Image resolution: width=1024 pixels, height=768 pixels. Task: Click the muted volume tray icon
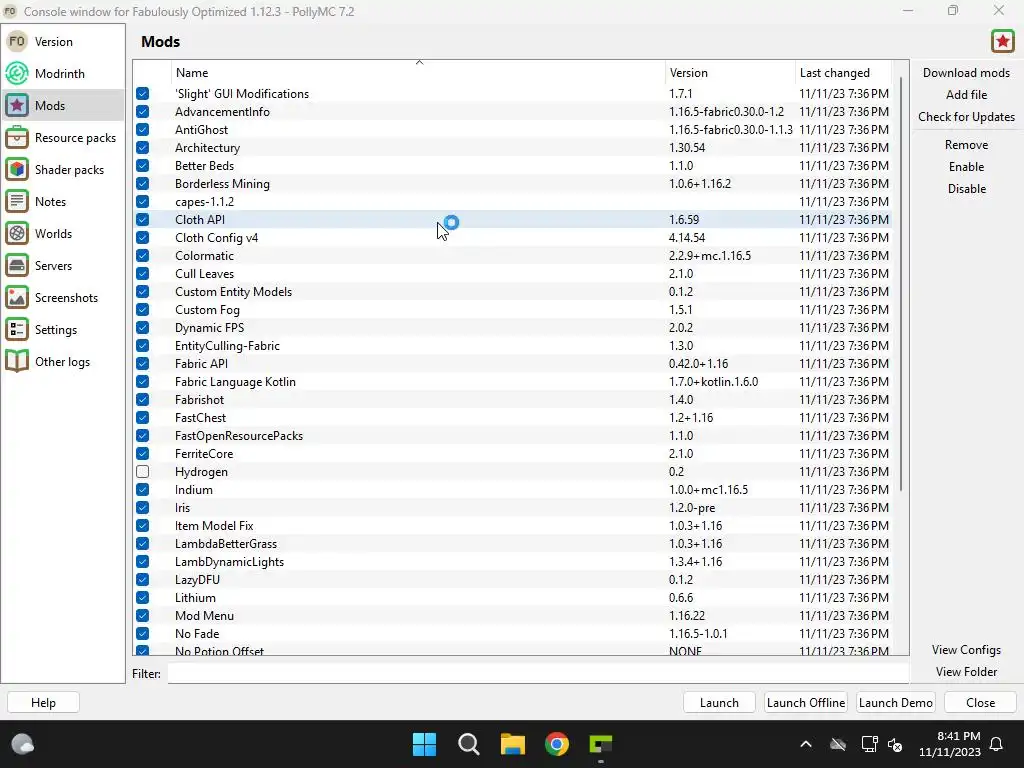[x=895, y=744]
